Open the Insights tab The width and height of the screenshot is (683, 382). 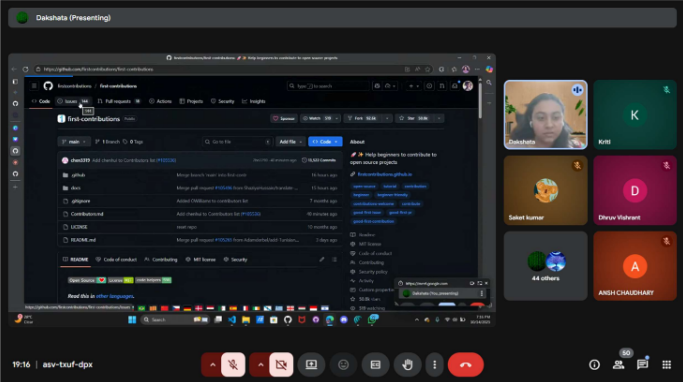(x=254, y=101)
